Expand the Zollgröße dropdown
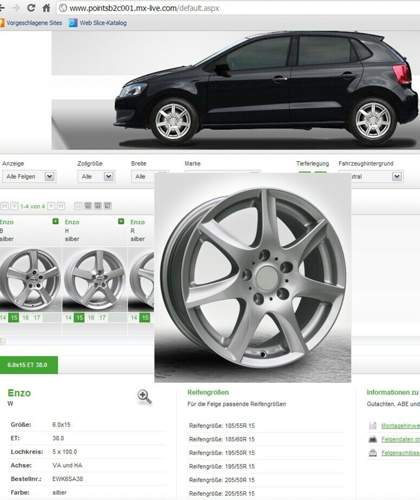The height and width of the screenshot is (500, 420). pyautogui.click(x=96, y=176)
